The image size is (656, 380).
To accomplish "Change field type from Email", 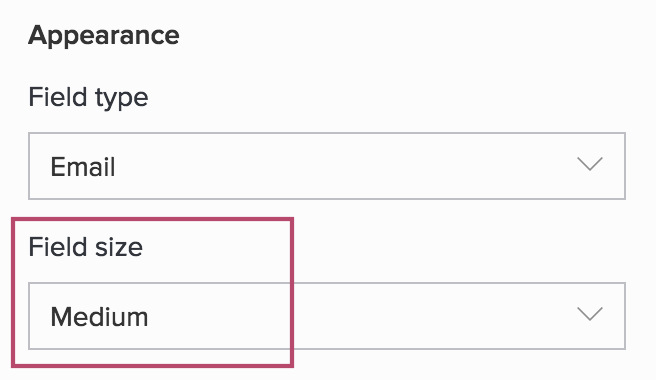I will (x=327, y=166).
